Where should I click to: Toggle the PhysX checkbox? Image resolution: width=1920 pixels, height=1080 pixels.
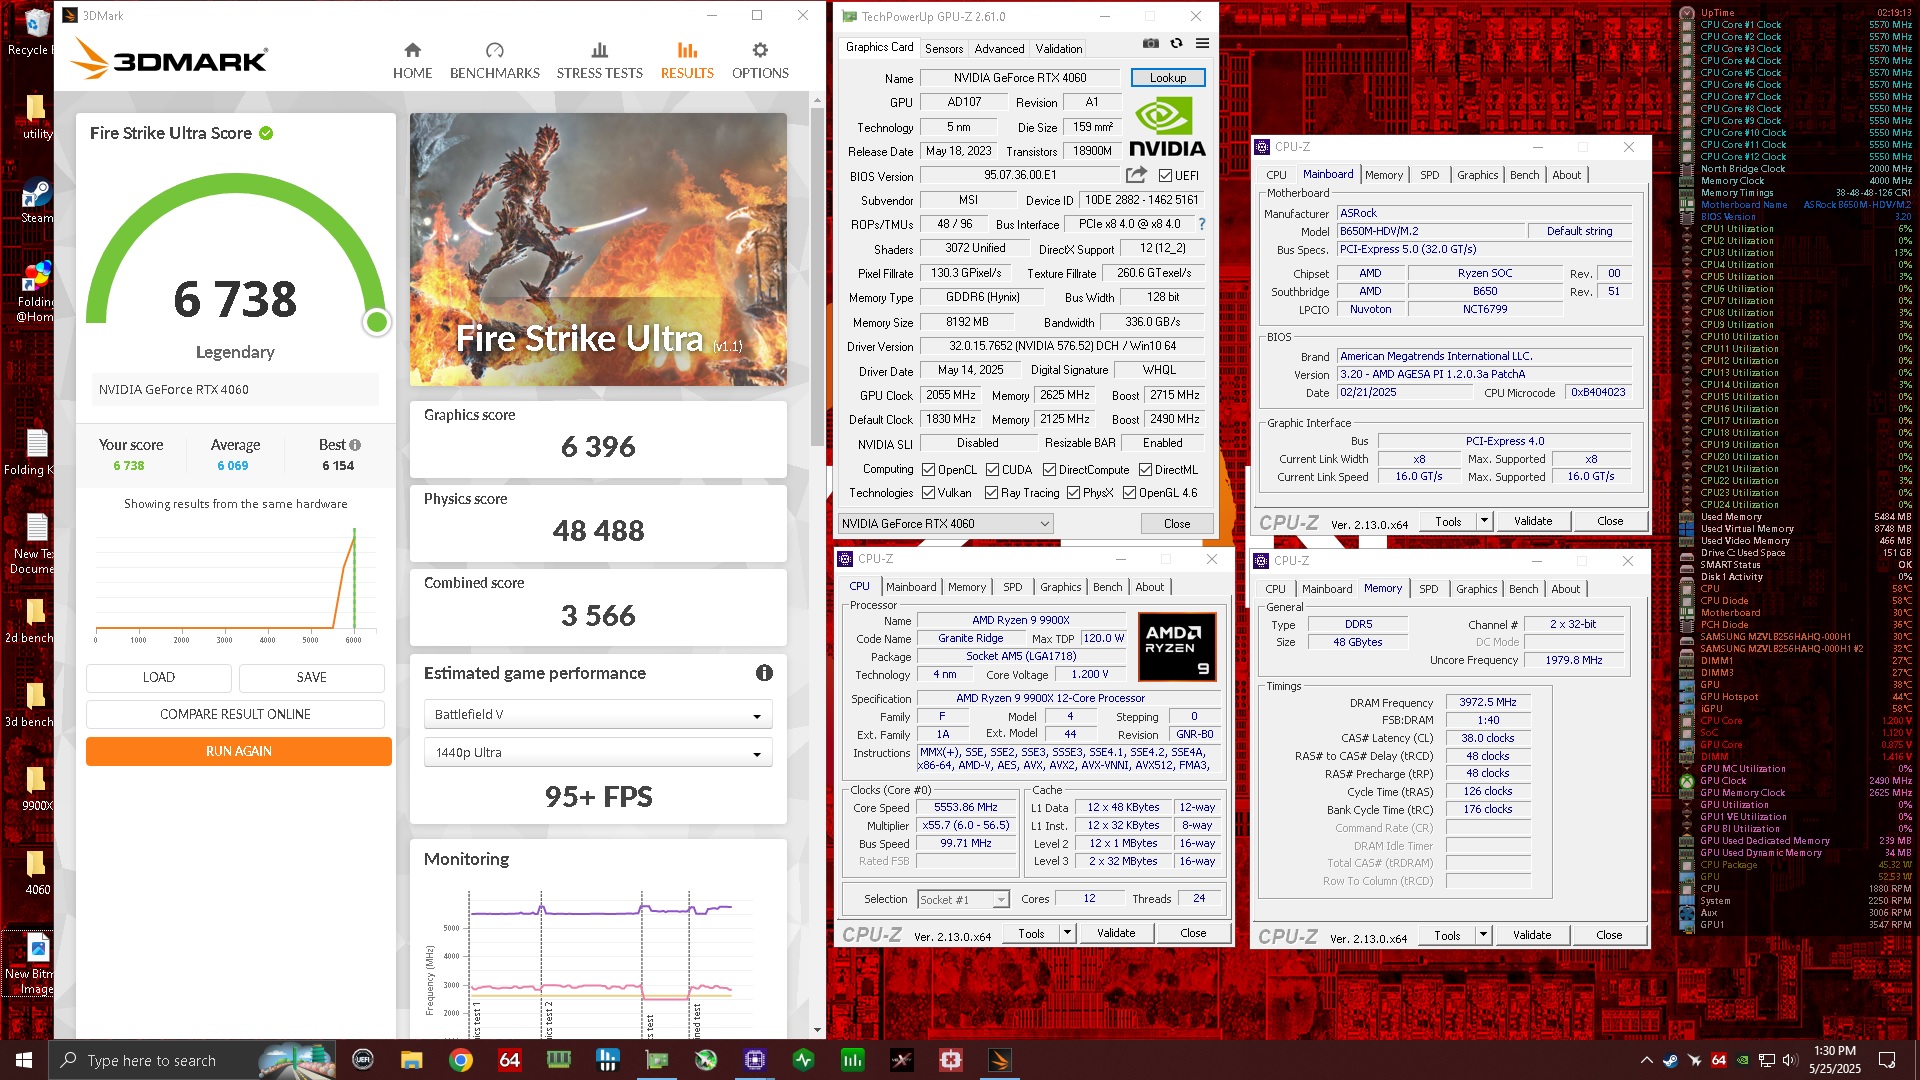[1073, 493]
